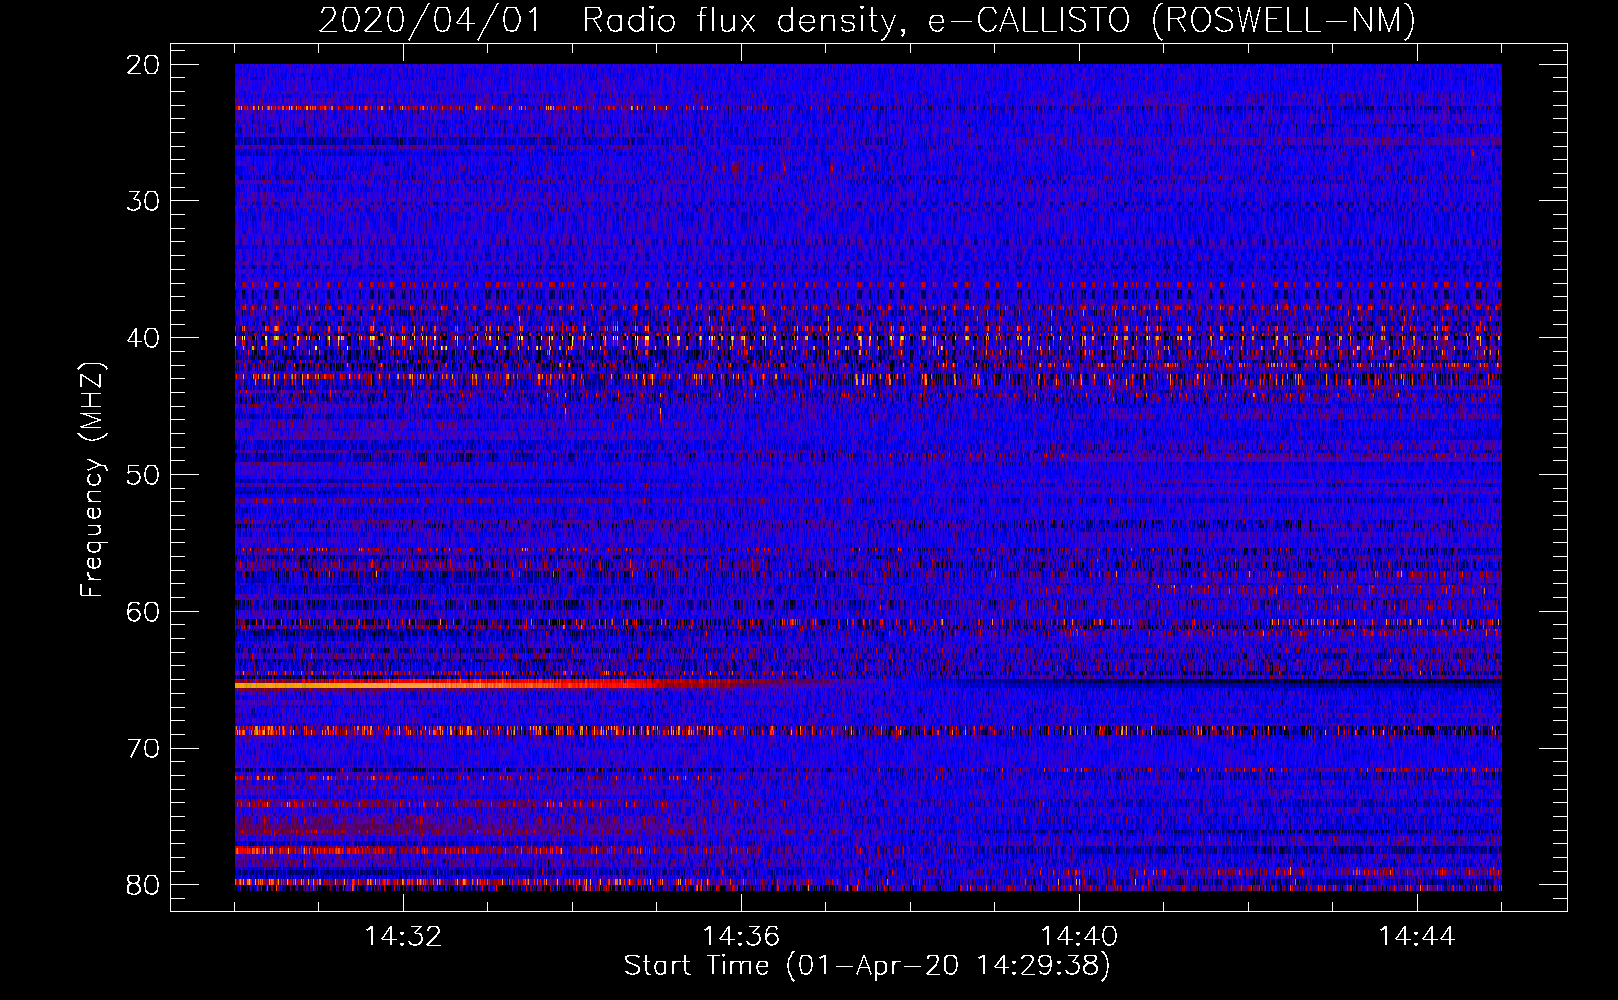Click the 14:36 time tick label
The height and width of the screenshot is (1000, 1618).
click(741, 937)
